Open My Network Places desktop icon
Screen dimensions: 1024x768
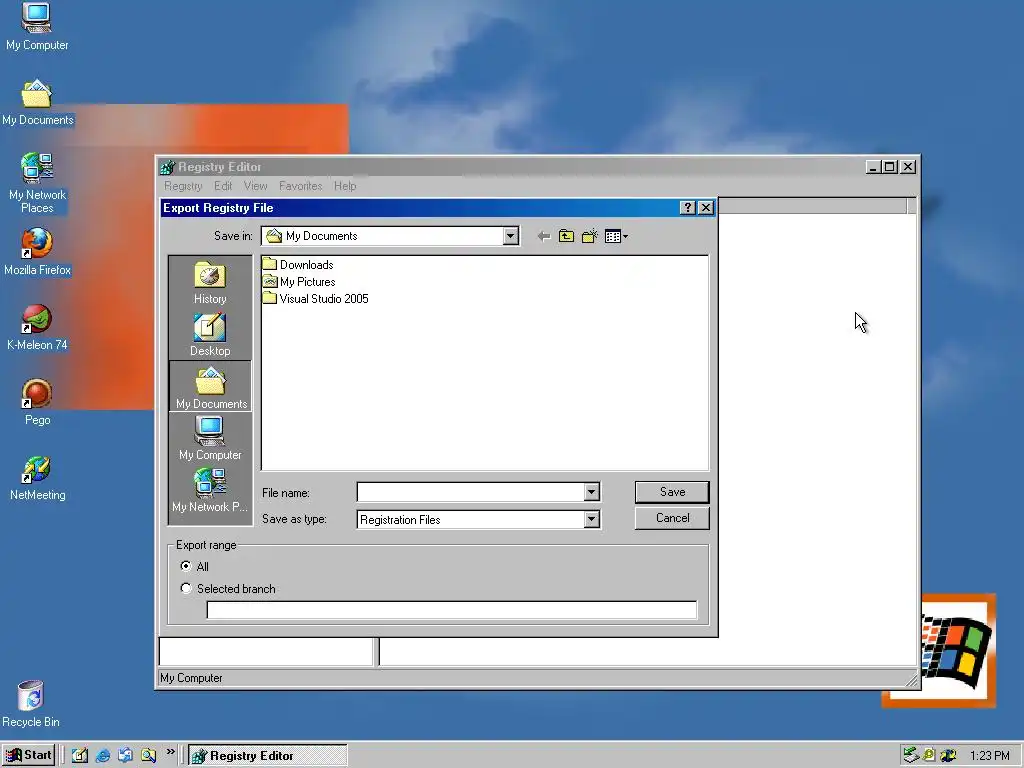tap(37, 182)
